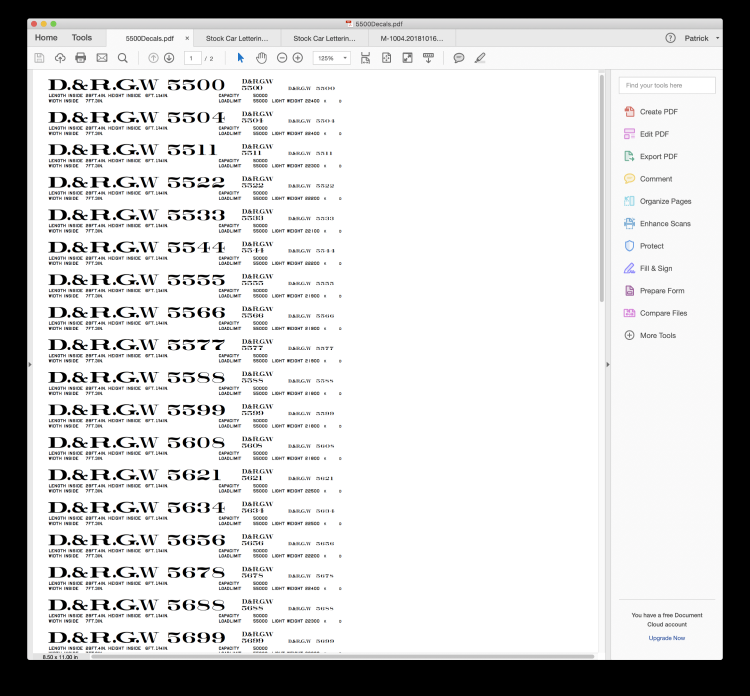Expand the left navigation pane
This screenshot has width=750, height=696.
point(30,364)
